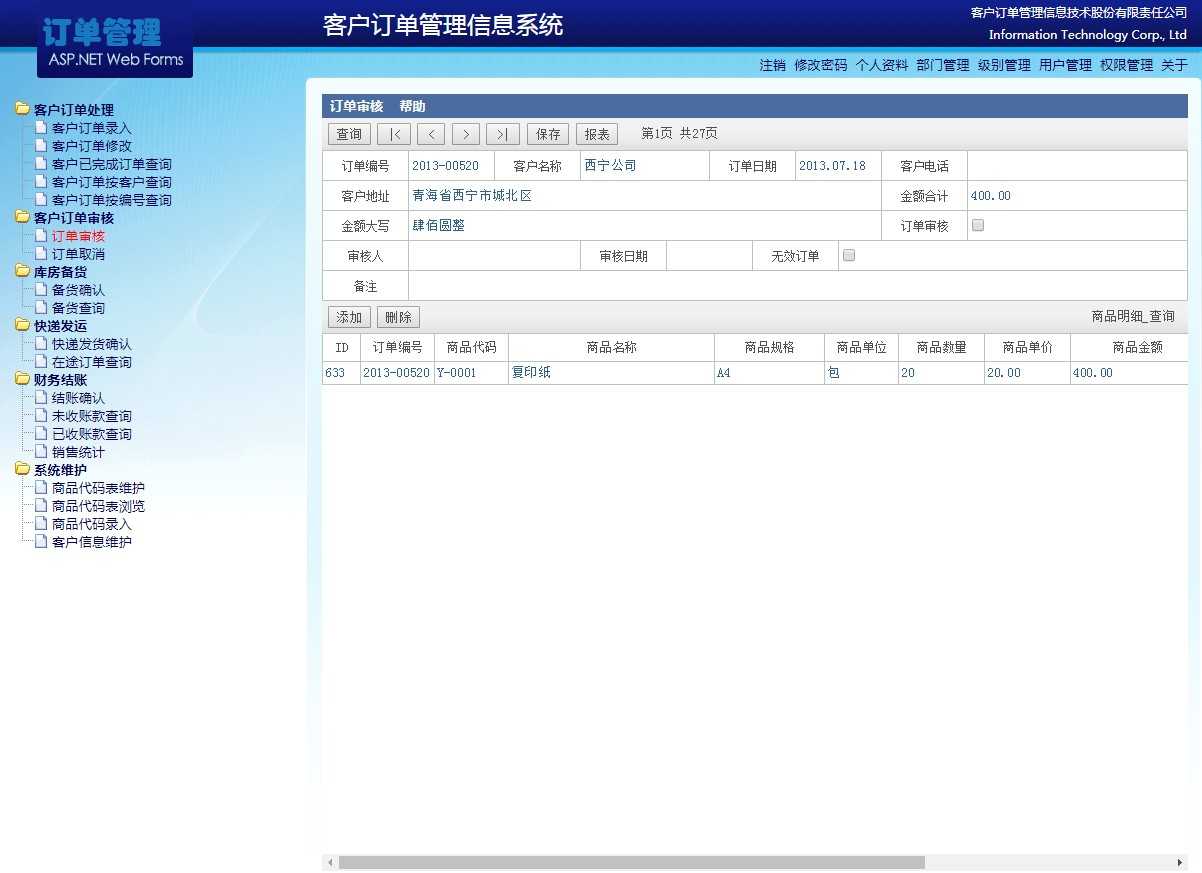Image resolution: width=1202 pixels, height=873 pixels.
Task: Open 商品代码表浏览 in sidebar
Action: pos(98,506)
